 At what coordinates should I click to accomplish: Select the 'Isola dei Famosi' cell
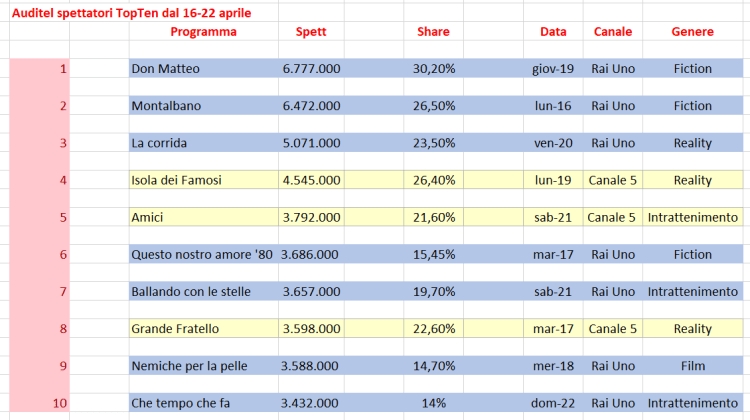pyautogui.click(x=176, y=180)
